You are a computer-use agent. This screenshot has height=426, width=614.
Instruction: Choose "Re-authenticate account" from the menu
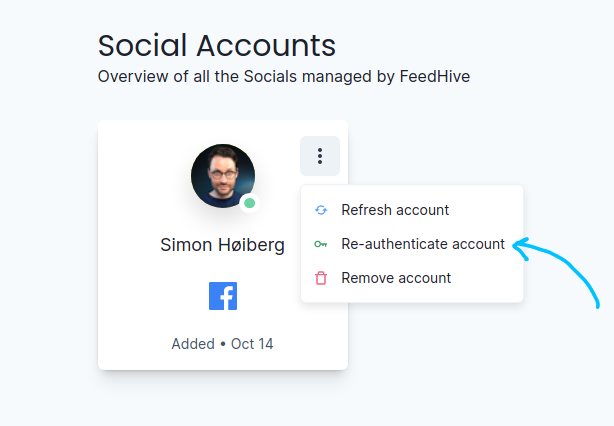coord(423,244)
